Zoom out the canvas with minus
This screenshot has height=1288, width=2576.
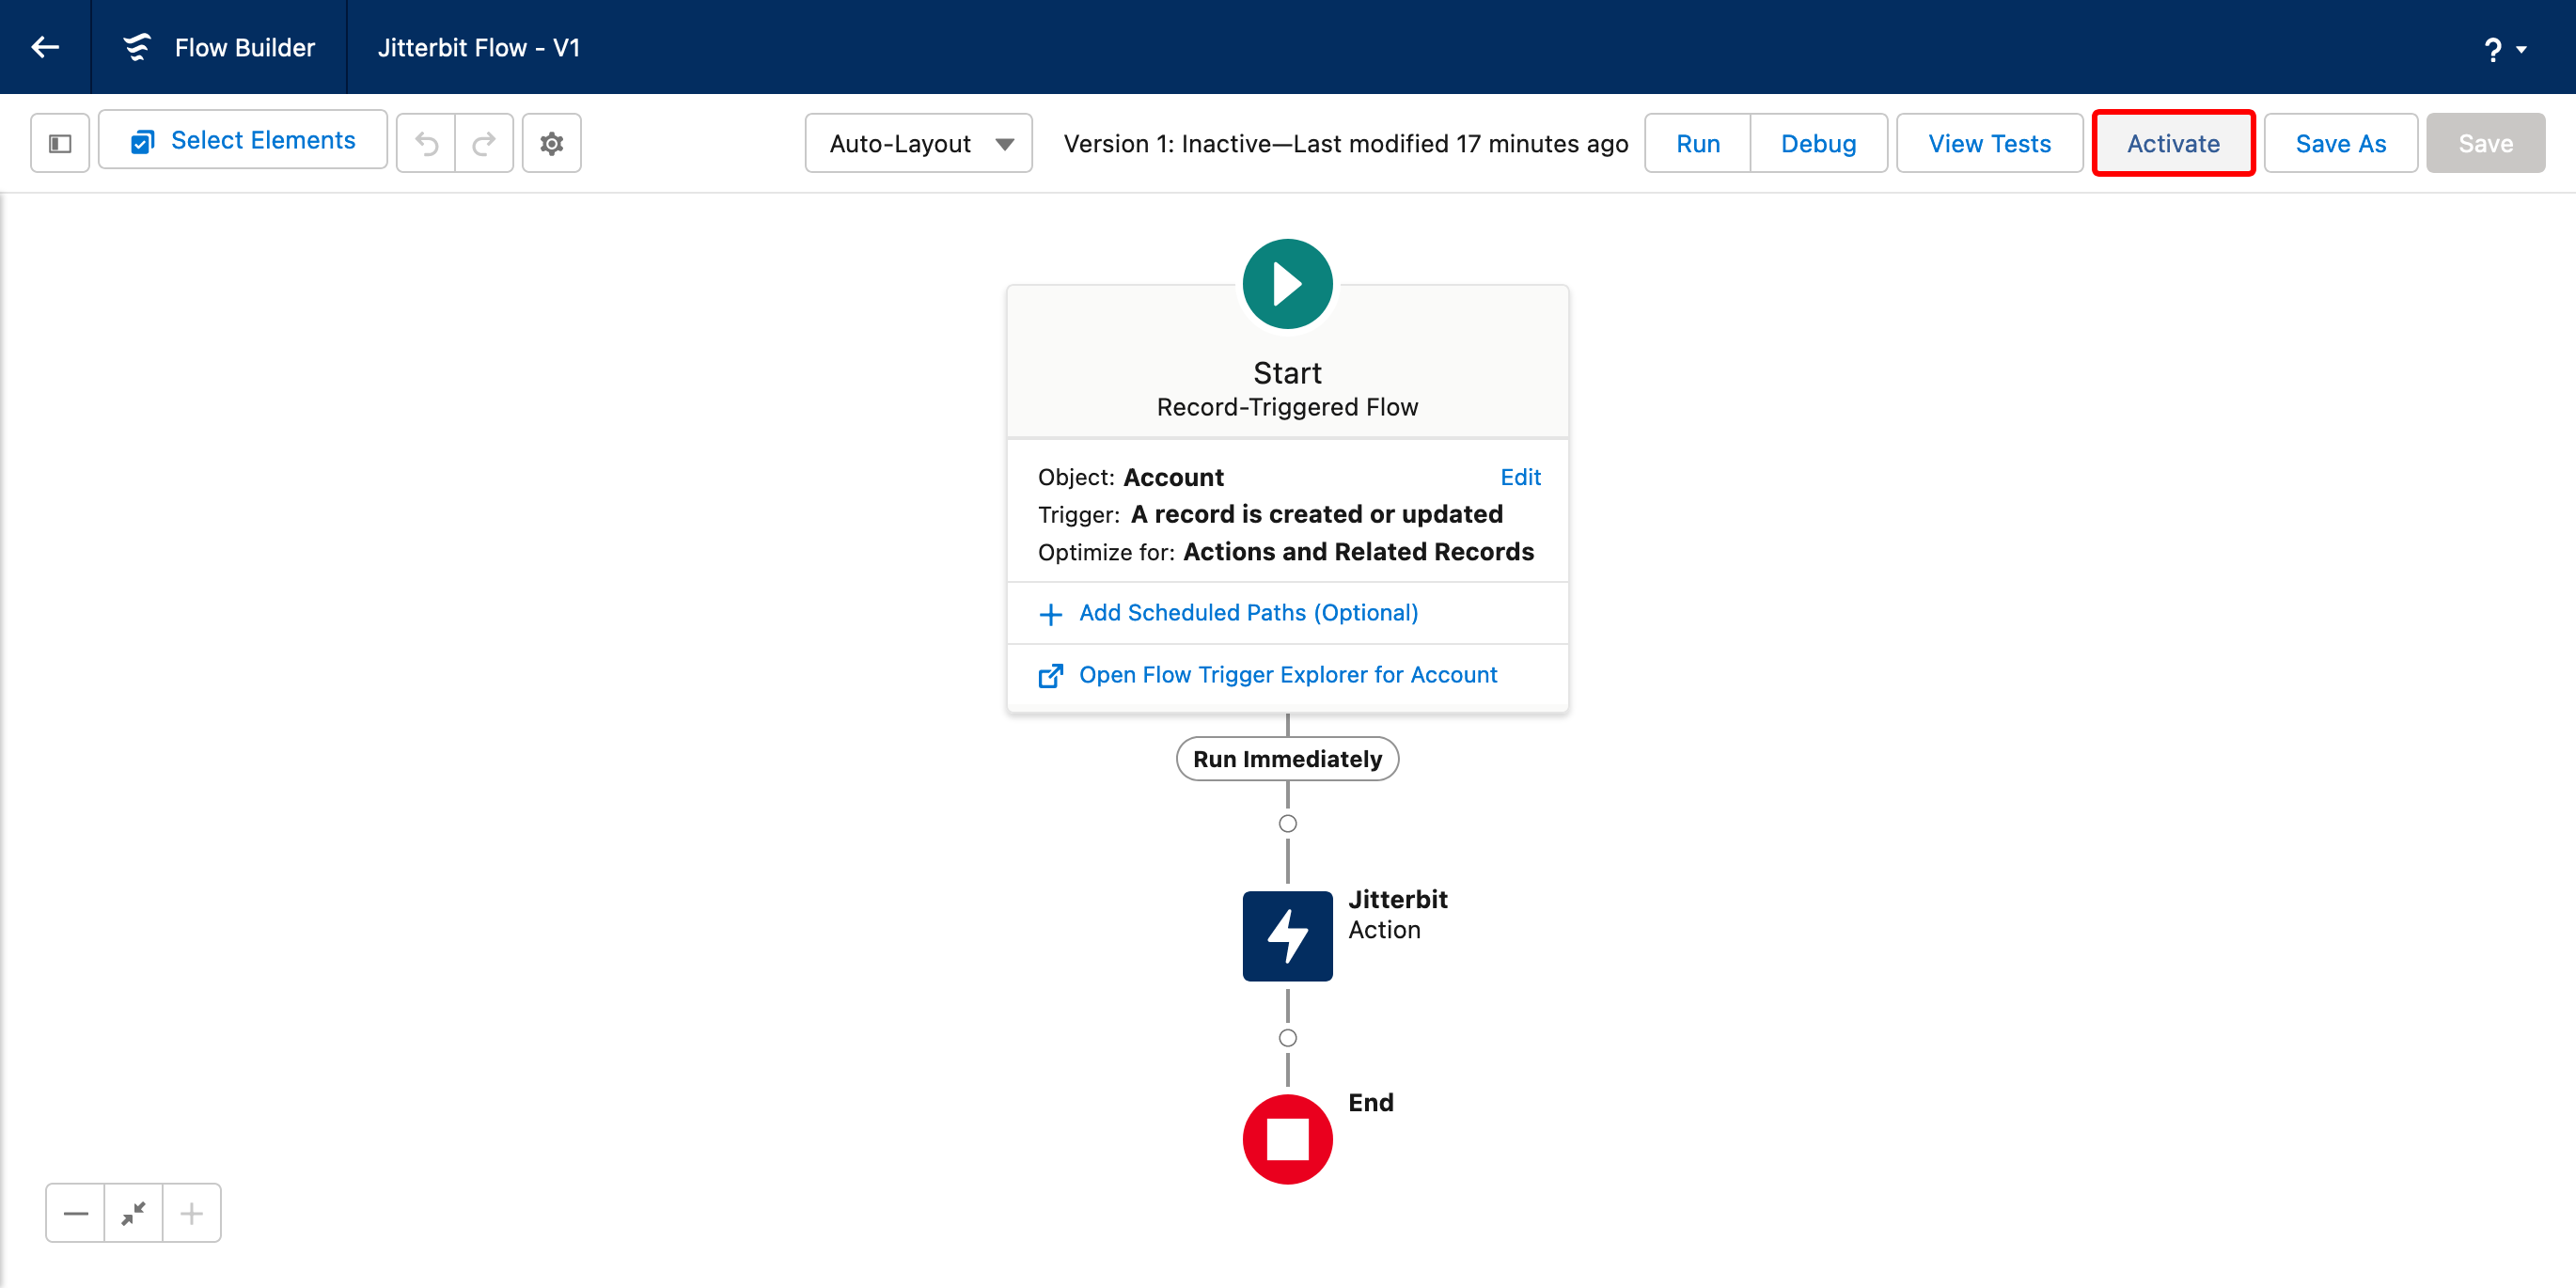pos(76,1213)
